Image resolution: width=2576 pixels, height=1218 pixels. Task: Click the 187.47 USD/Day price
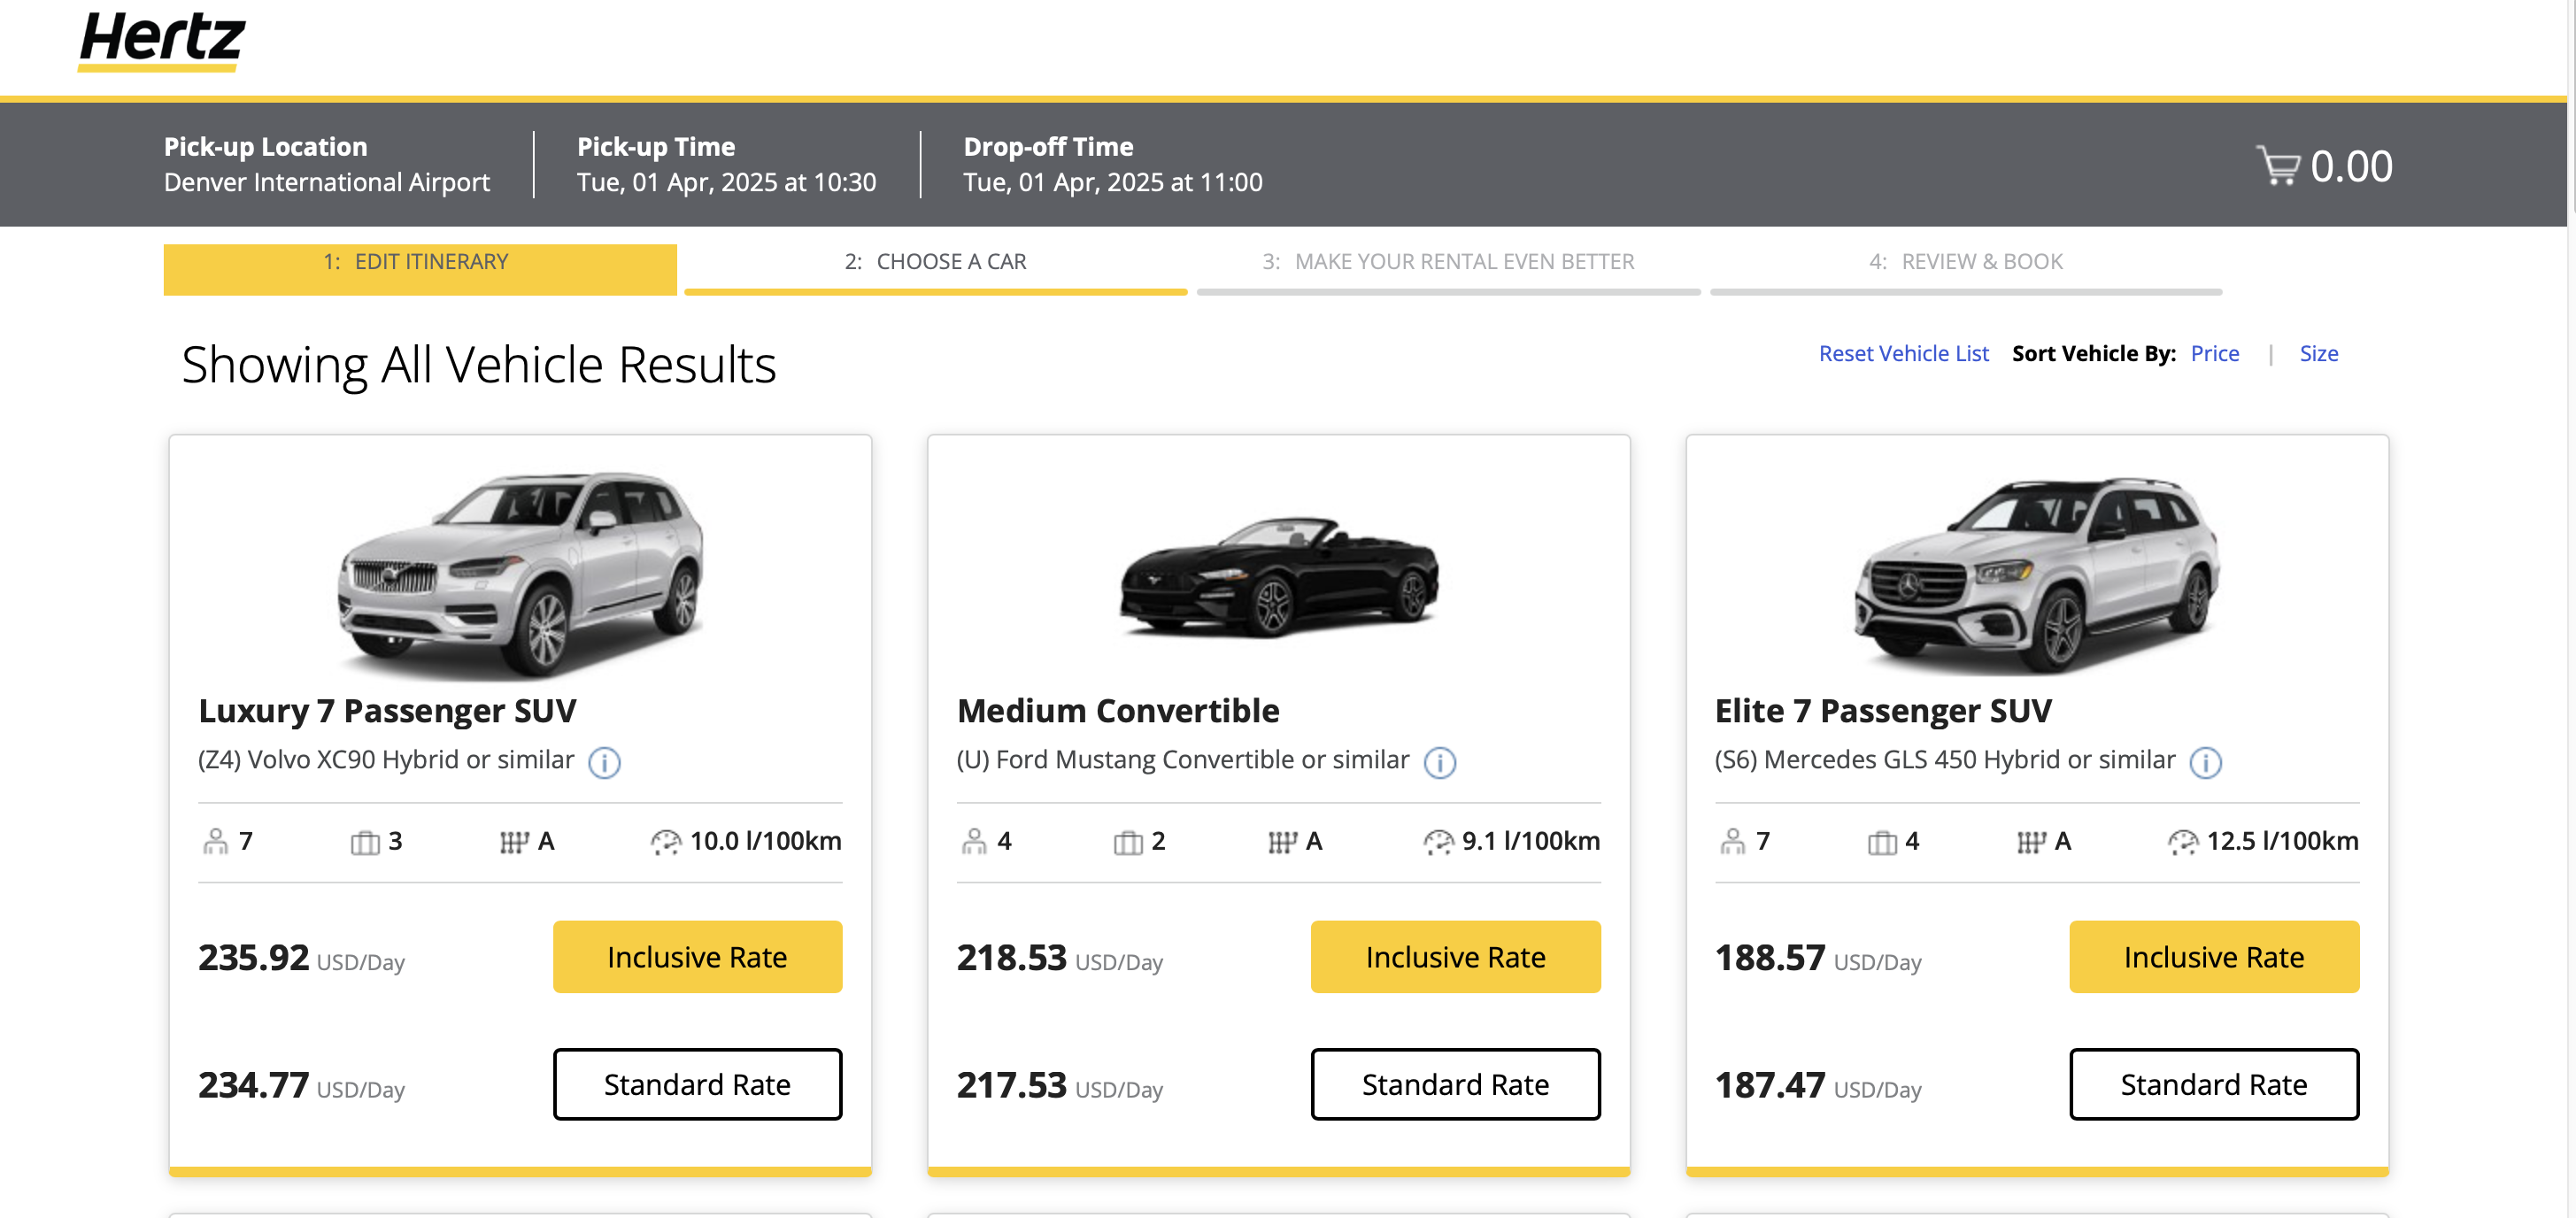1818,1085
